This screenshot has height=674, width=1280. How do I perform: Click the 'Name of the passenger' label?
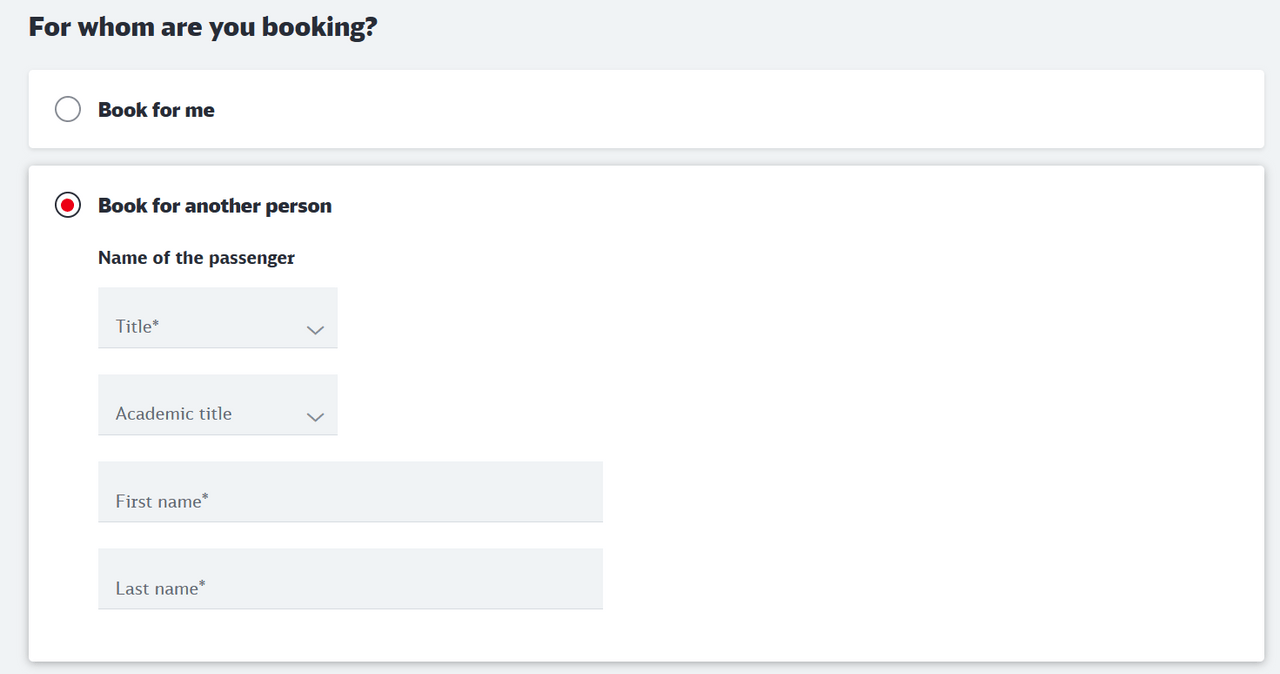[196, 258]
